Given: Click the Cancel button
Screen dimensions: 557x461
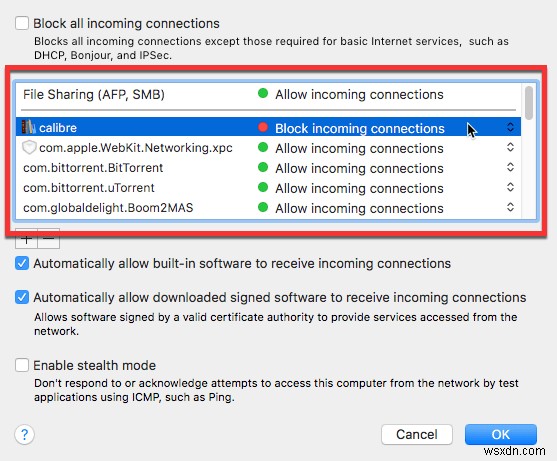Looking at the screenshot, I should point(417,434).
